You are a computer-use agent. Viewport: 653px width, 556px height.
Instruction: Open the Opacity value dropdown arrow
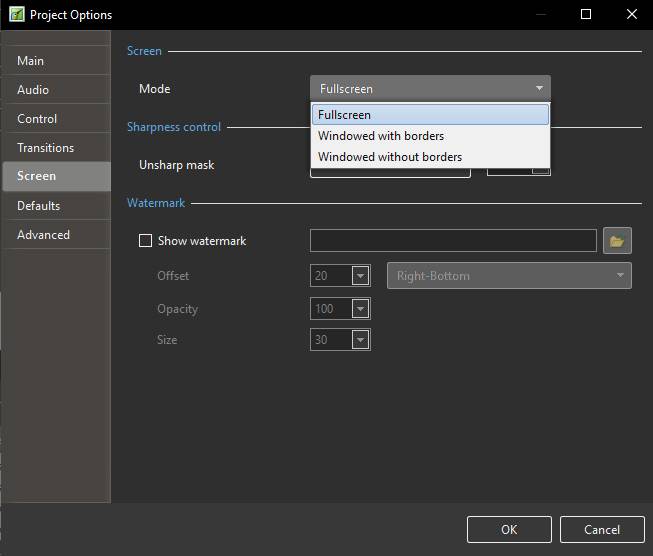361,309
